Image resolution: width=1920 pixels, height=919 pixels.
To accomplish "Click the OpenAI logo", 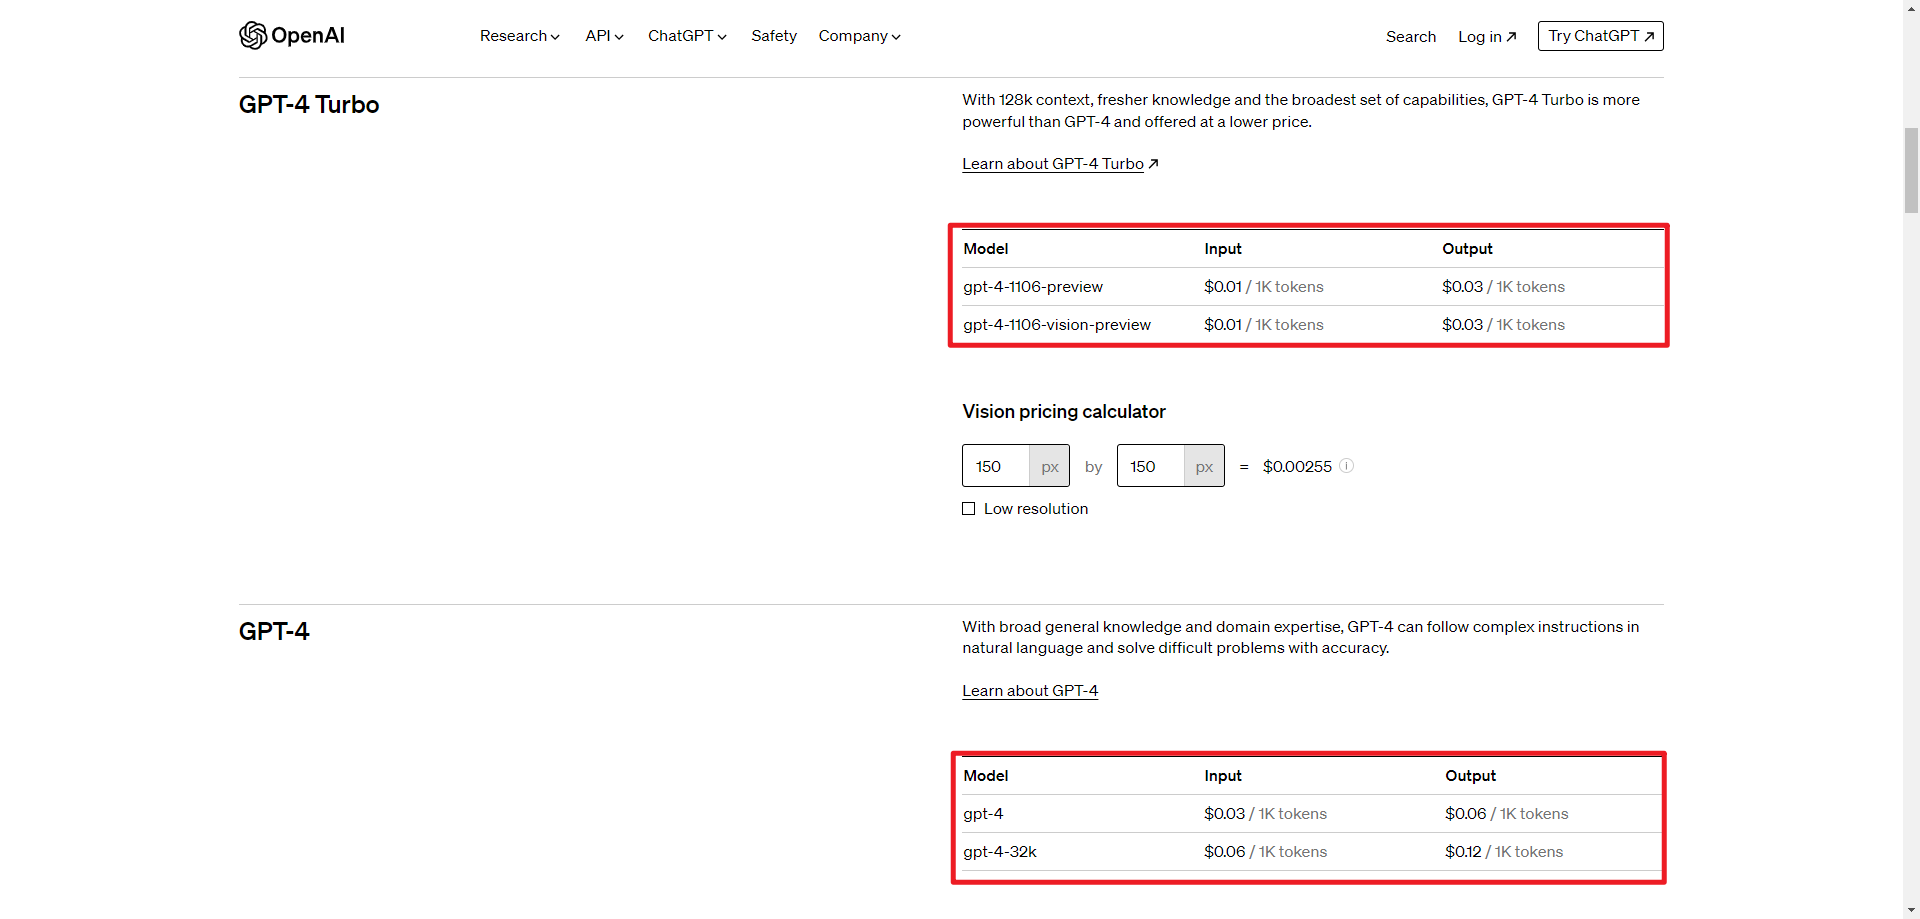I will click(292, 36).
